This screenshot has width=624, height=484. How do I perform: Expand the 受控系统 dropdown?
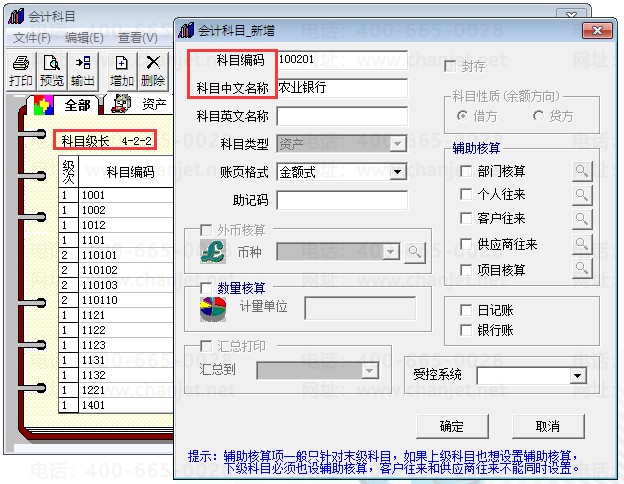click(577, 375)
